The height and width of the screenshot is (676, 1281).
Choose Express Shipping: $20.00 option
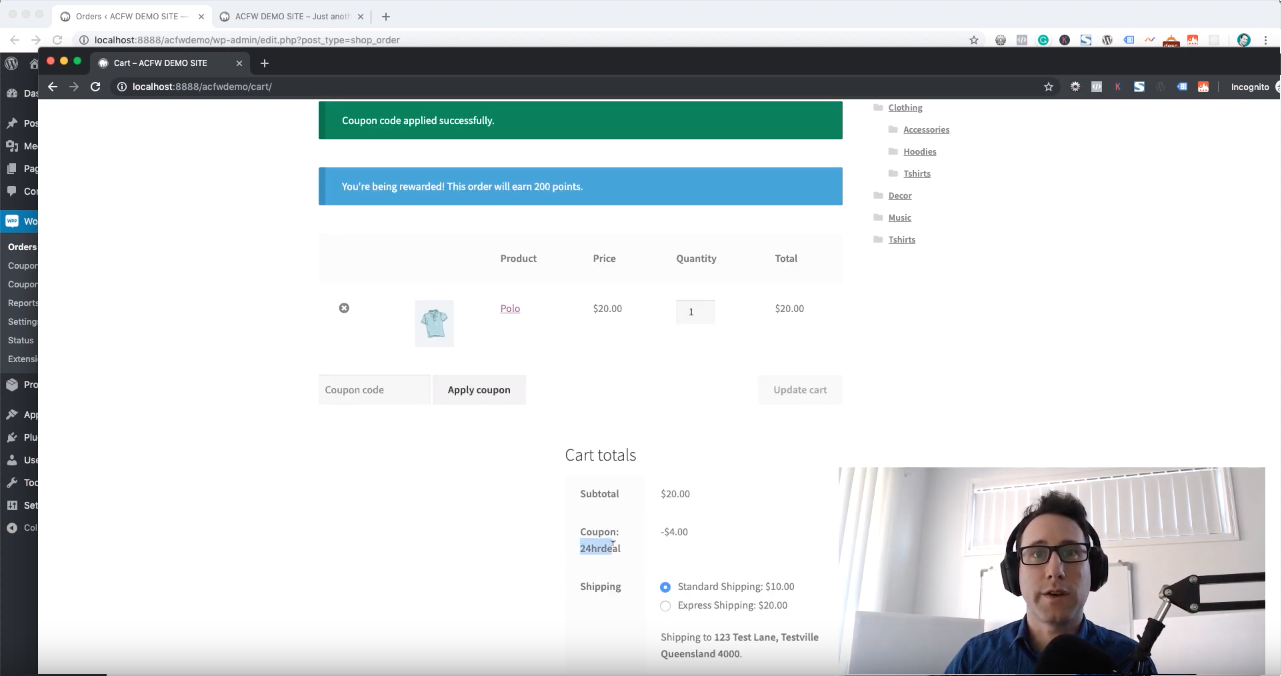666,606
